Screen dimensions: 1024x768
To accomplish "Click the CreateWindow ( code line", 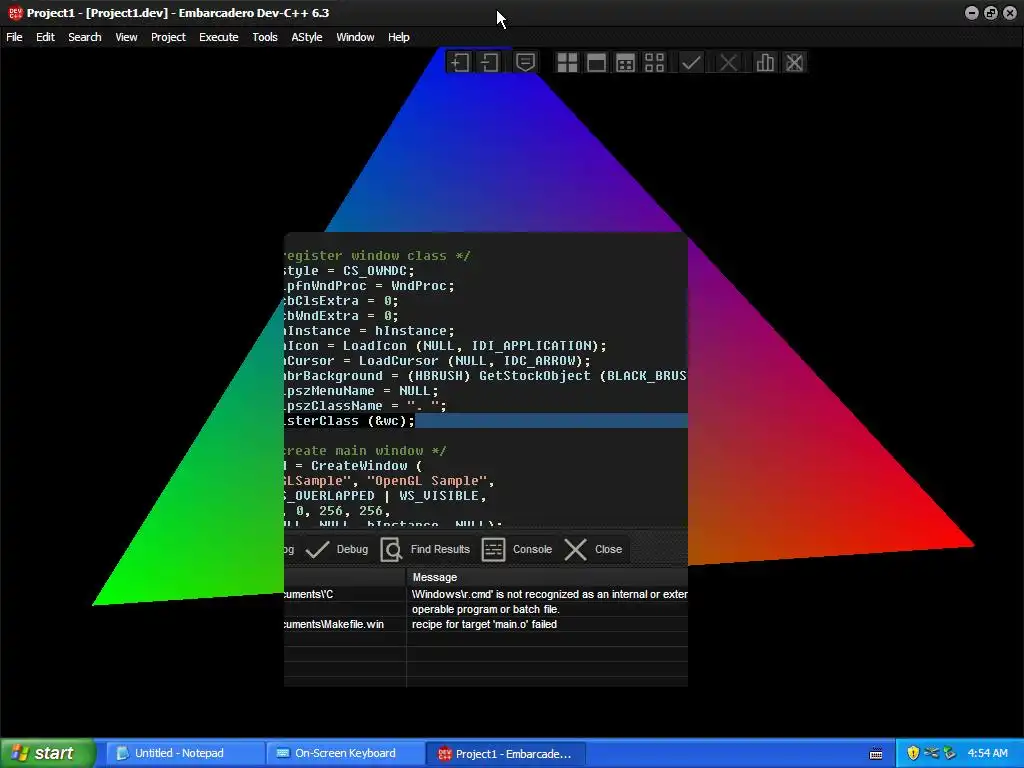I will click(353, 466).
